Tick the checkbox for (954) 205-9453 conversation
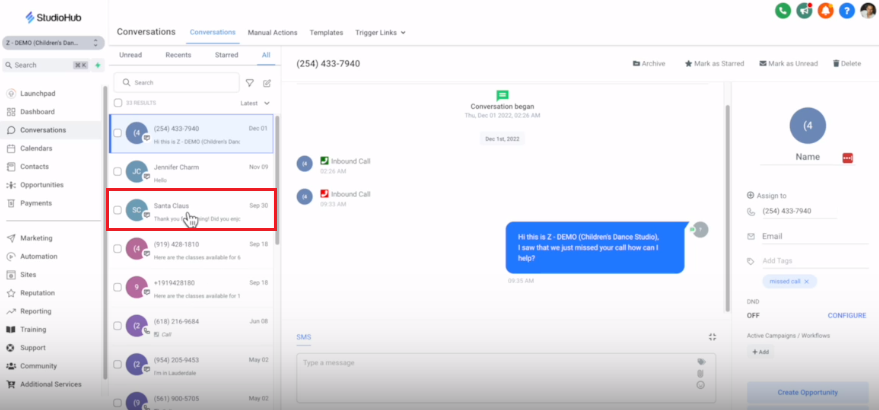879x410 pixels. point(118,365)
